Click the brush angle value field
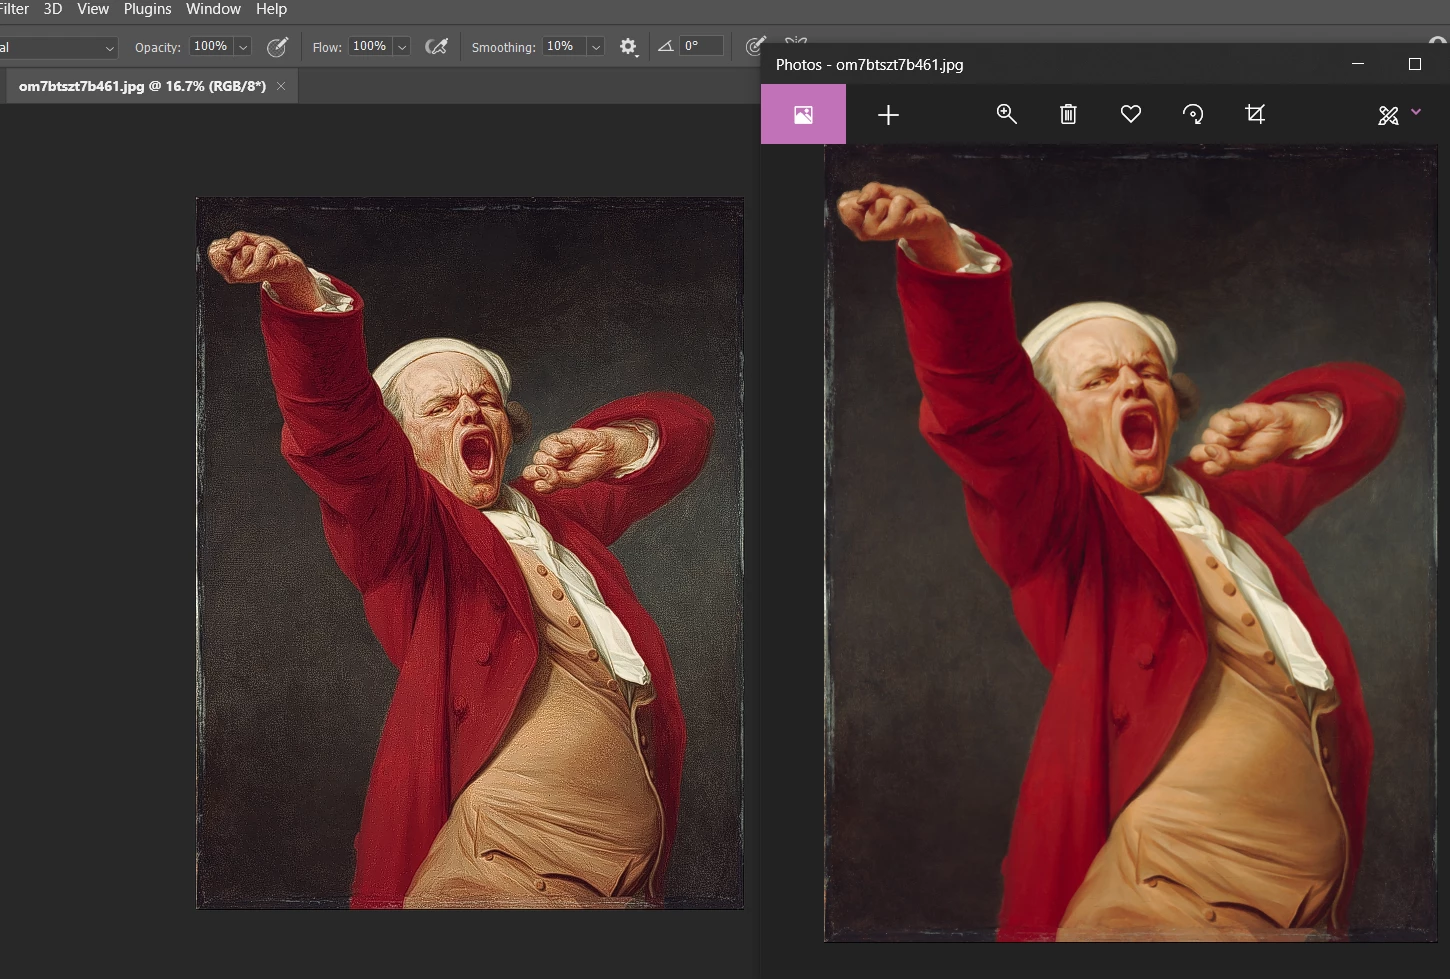Image resolution: width=1450 pixels, height=979 pixels. (x=701, y=46)
